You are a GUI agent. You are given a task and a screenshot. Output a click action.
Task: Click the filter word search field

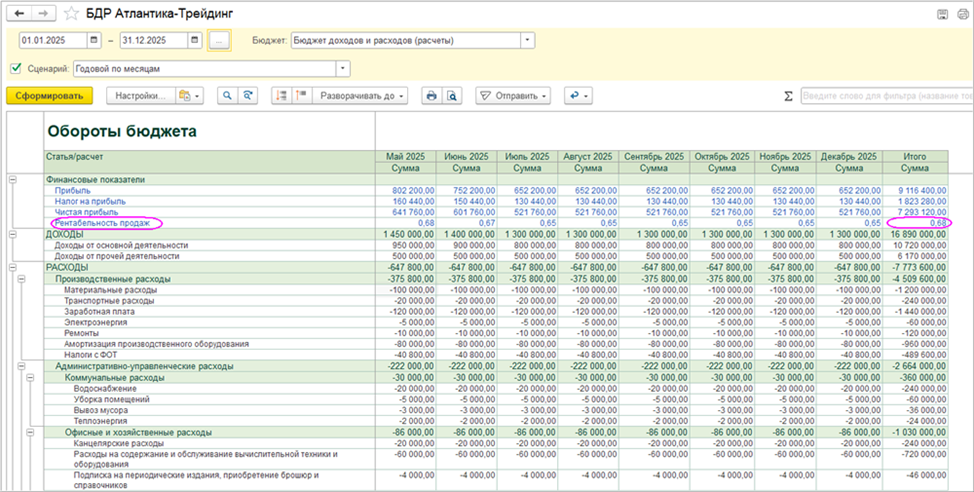point(885,96)
